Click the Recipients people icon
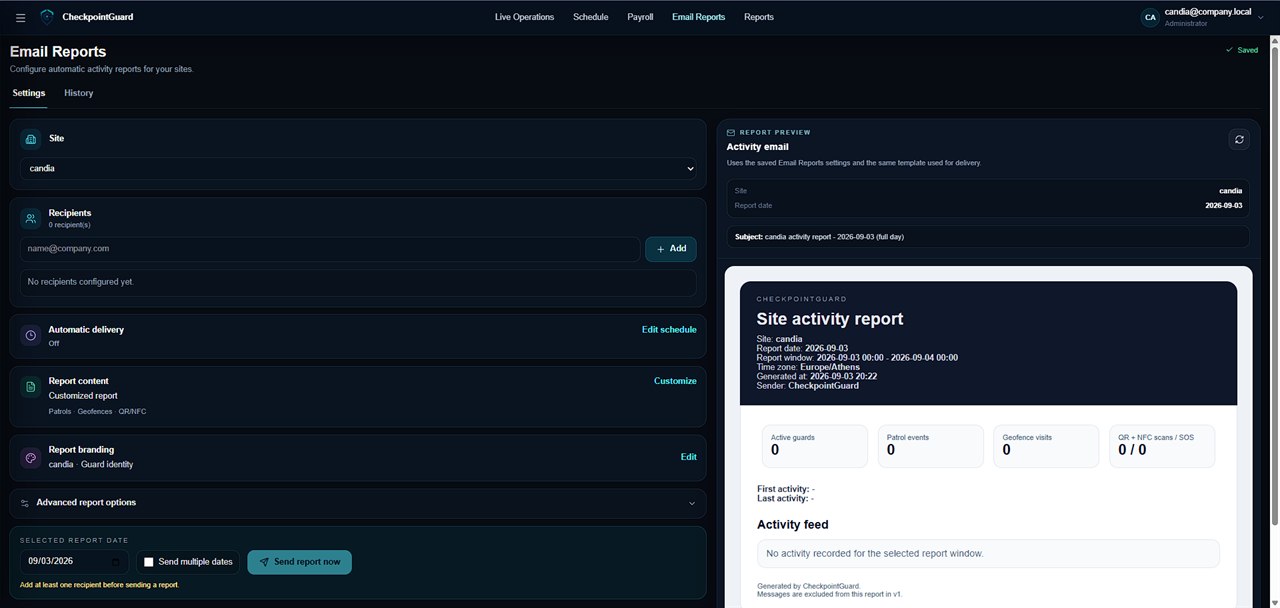 coord(31,217)
